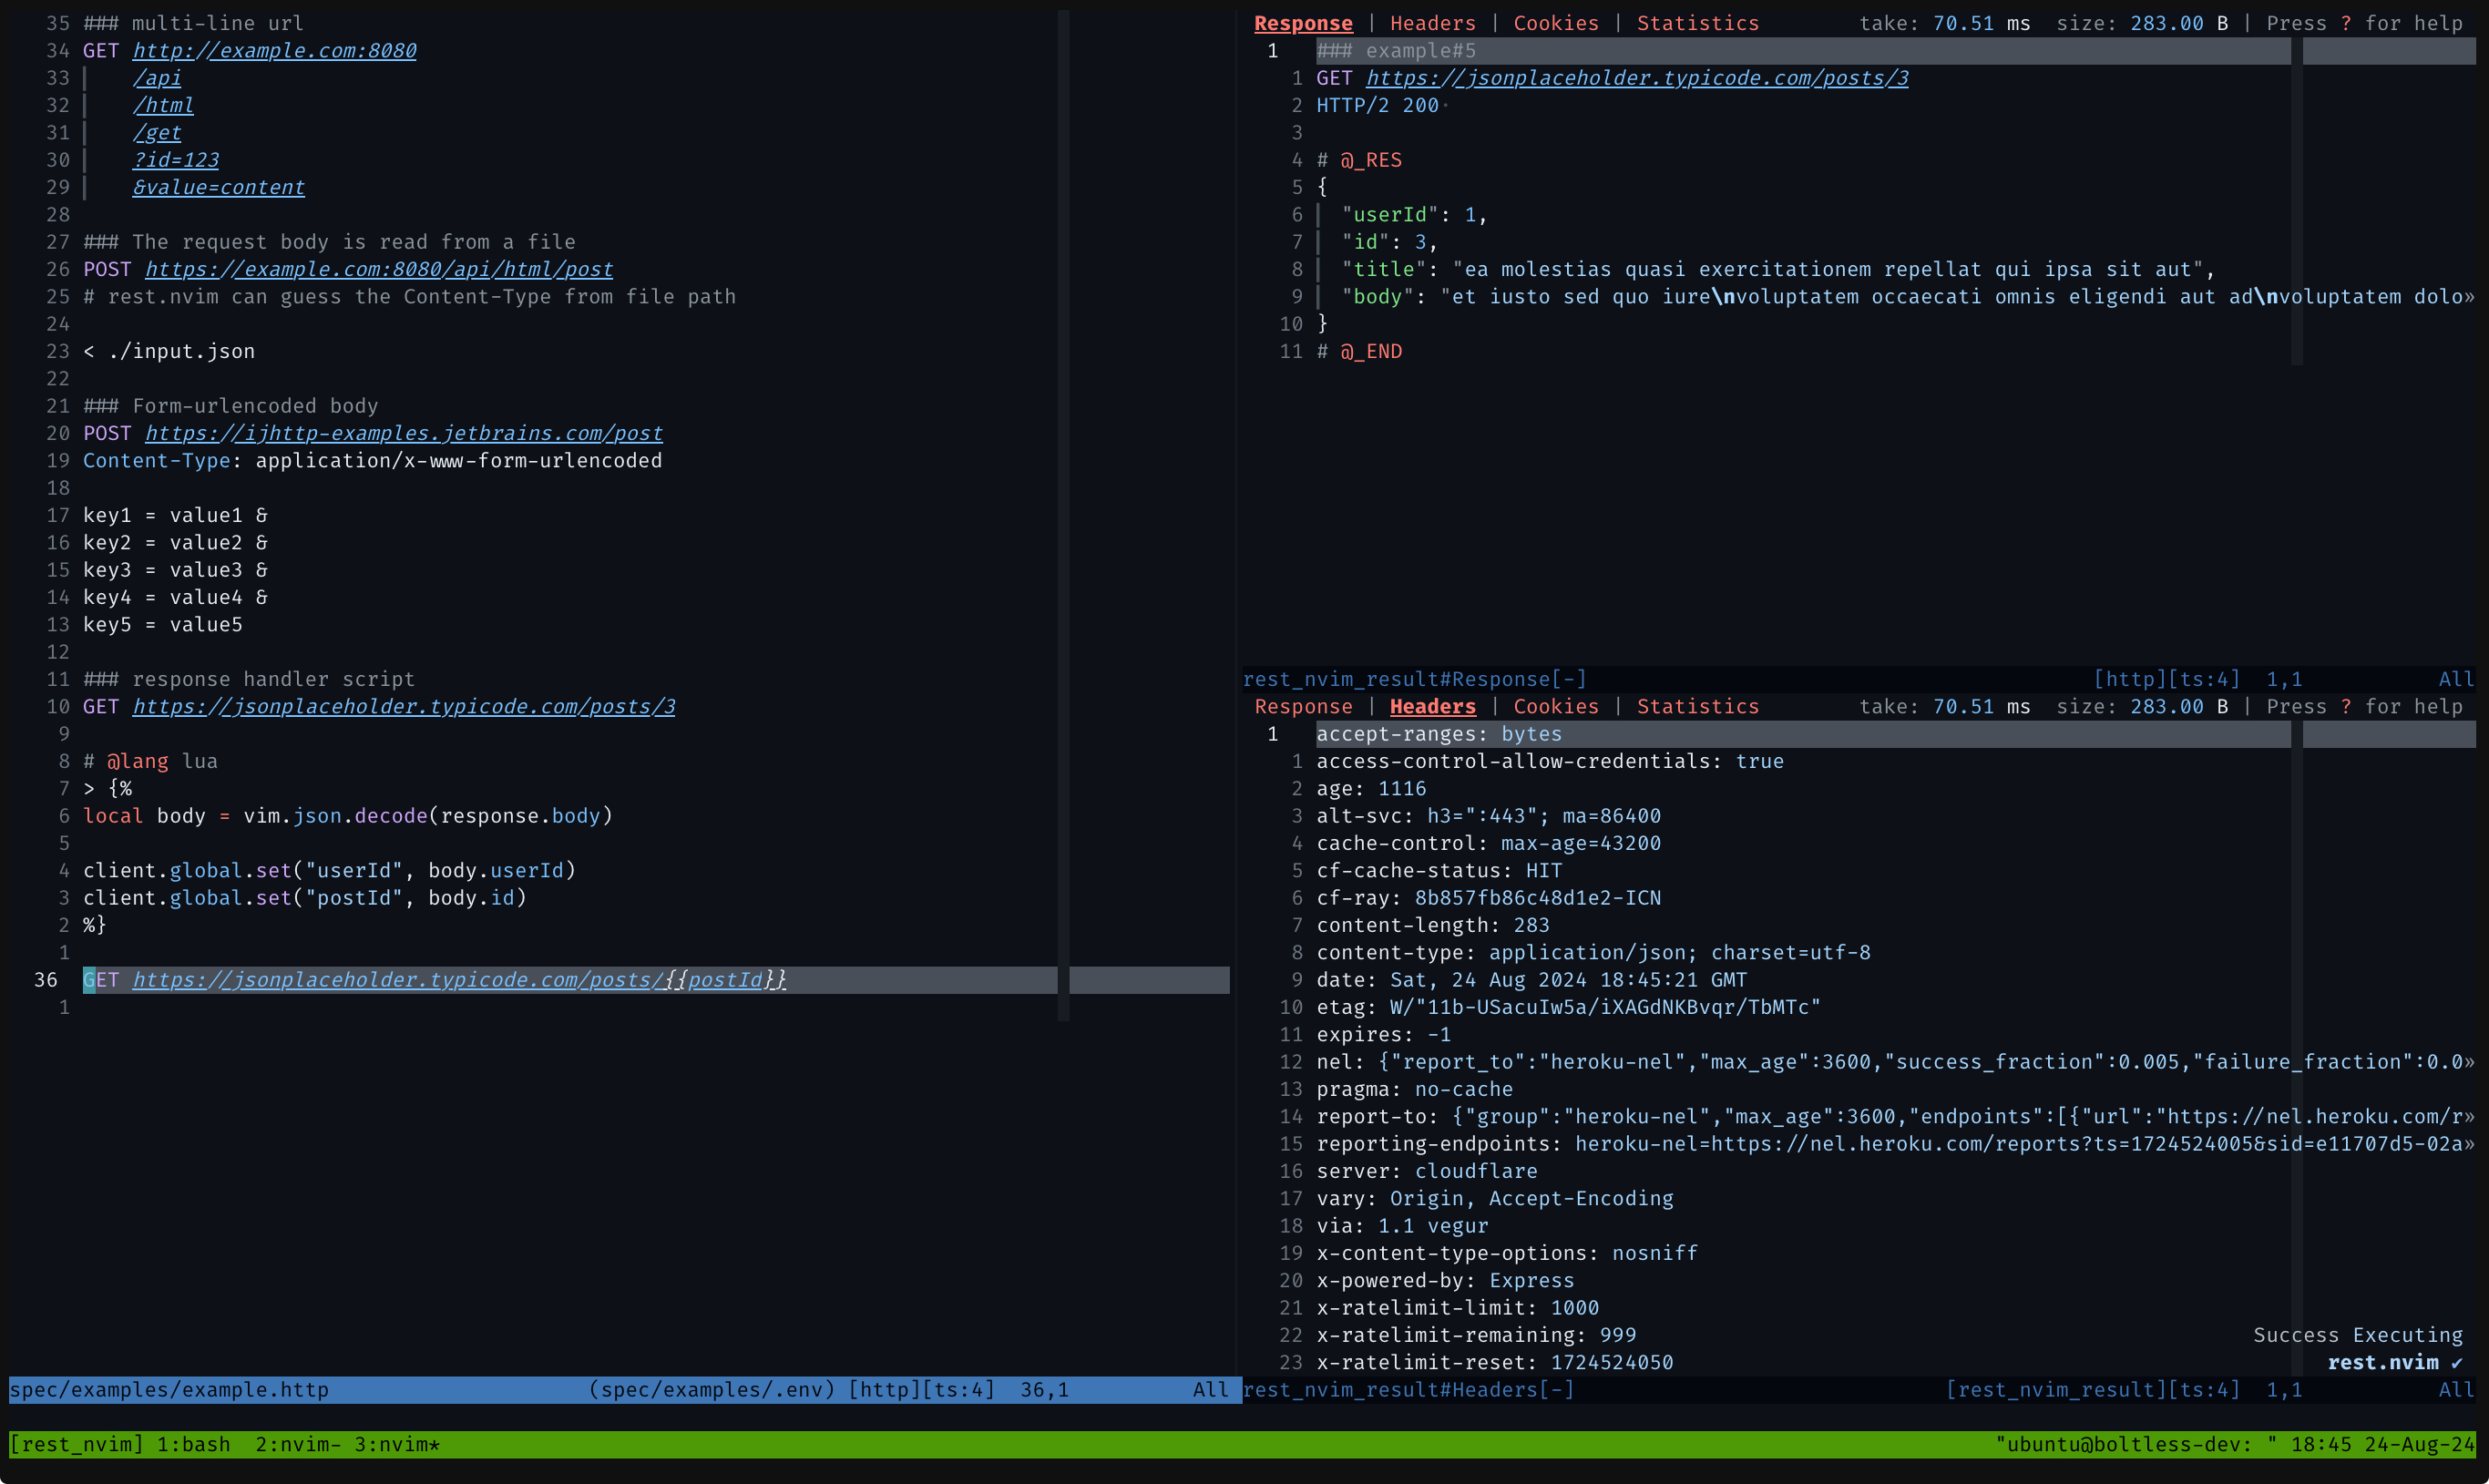Screen dimensions: 2489x1484
Task: Click the "ubuntu@boltless-dev:" tmux host label
Action: 2136,1444
